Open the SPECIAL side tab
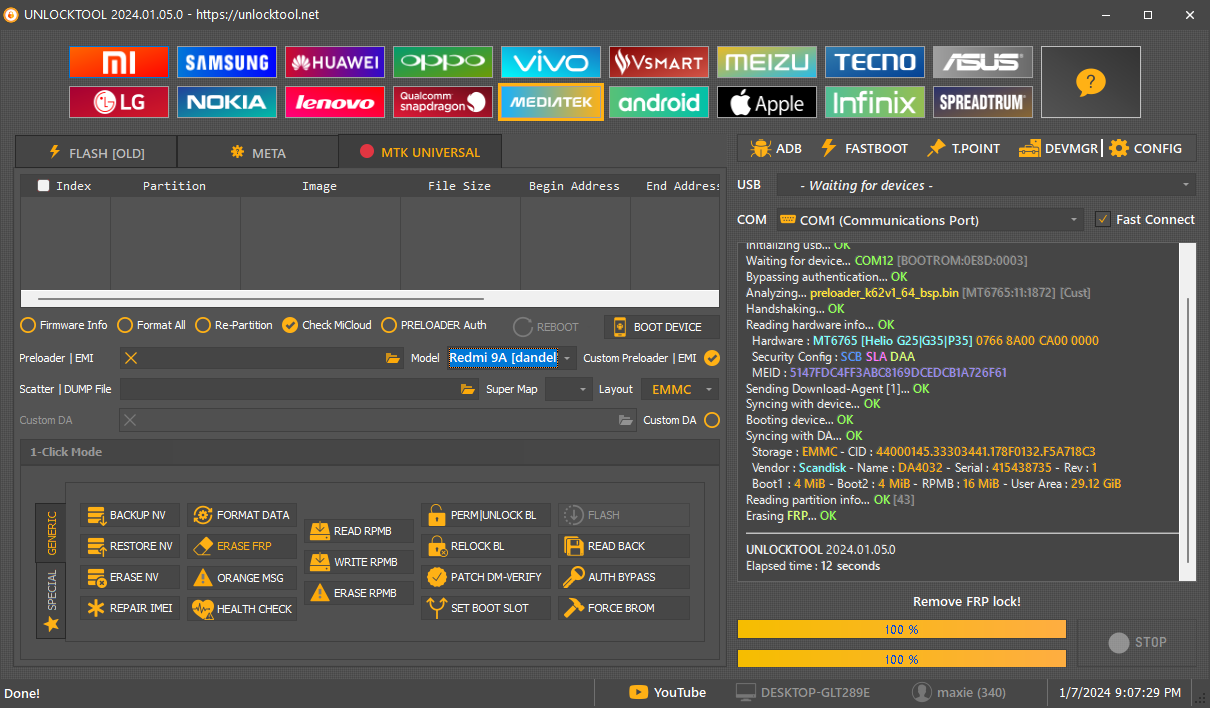The width and height of the screenshot is (1210, 708). (52, 599)
